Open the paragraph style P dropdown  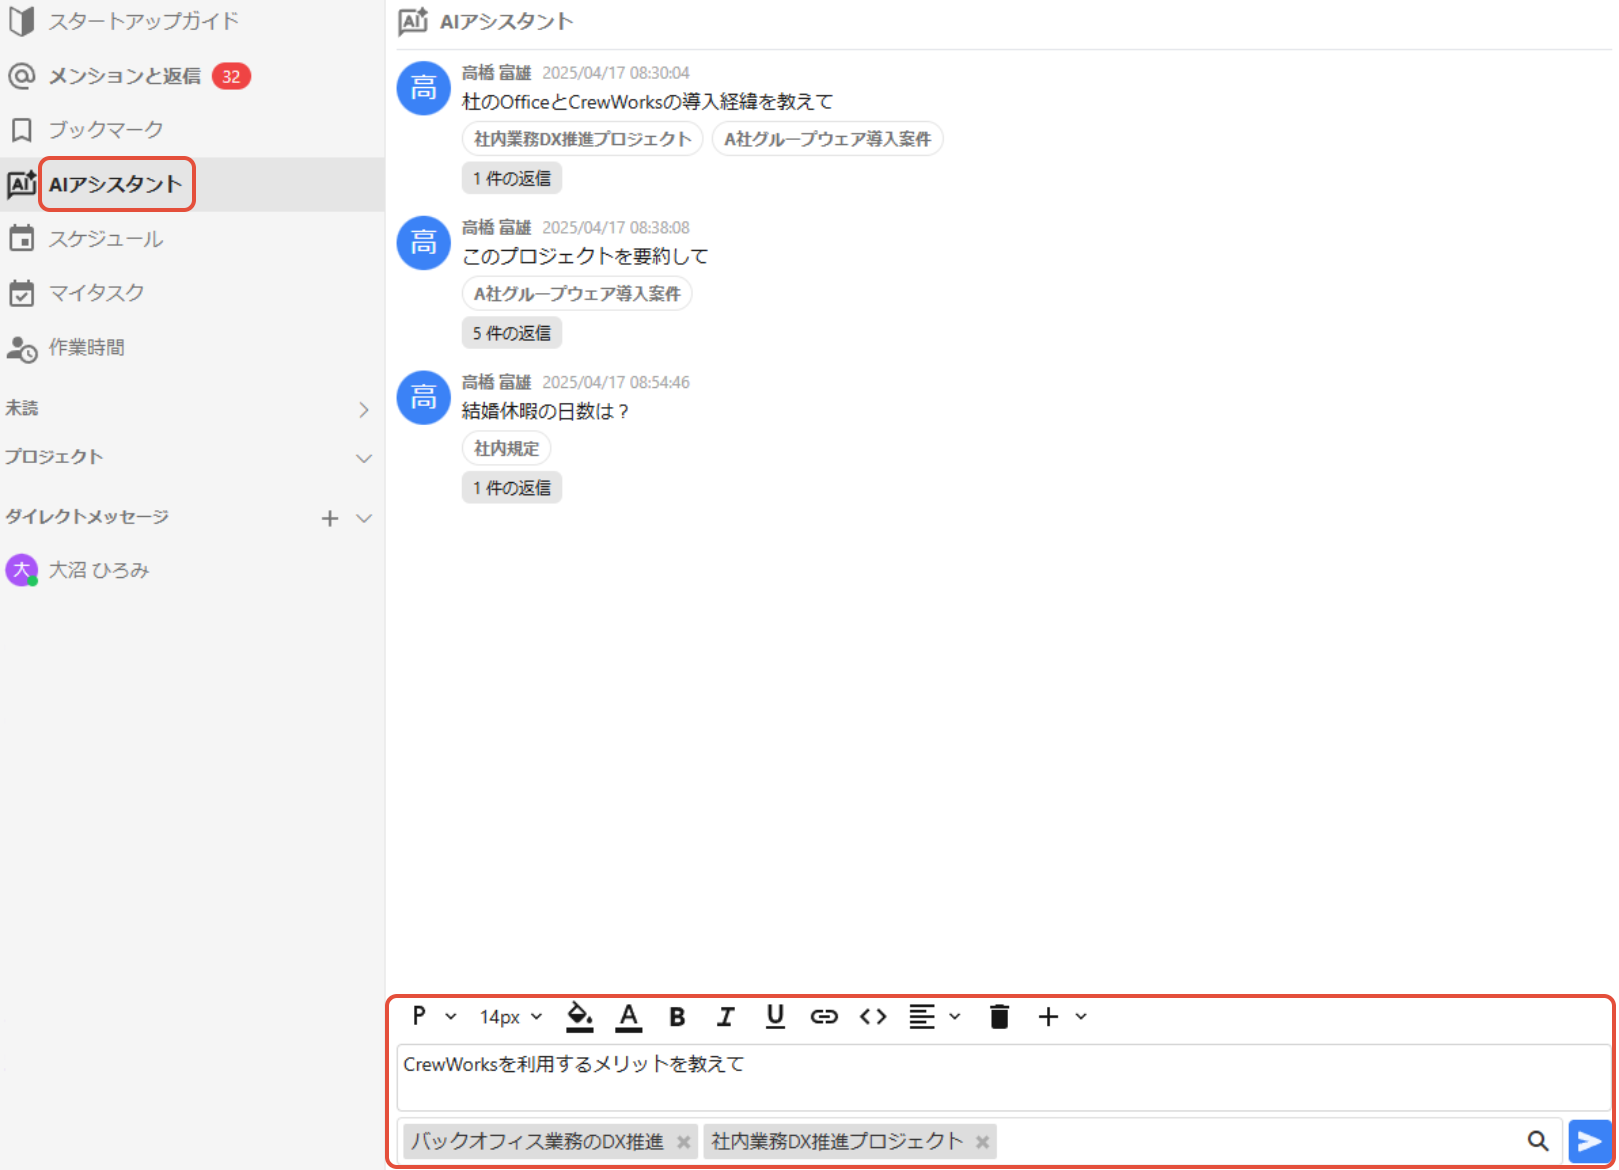[434, 1016]
